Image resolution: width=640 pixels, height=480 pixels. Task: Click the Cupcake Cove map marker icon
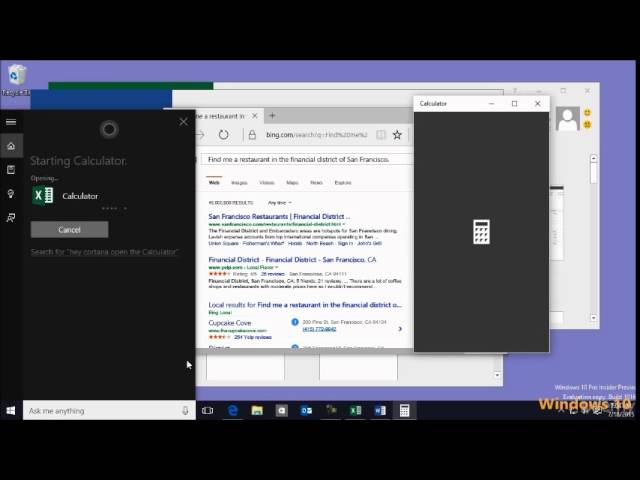click(x=295, y=322)
